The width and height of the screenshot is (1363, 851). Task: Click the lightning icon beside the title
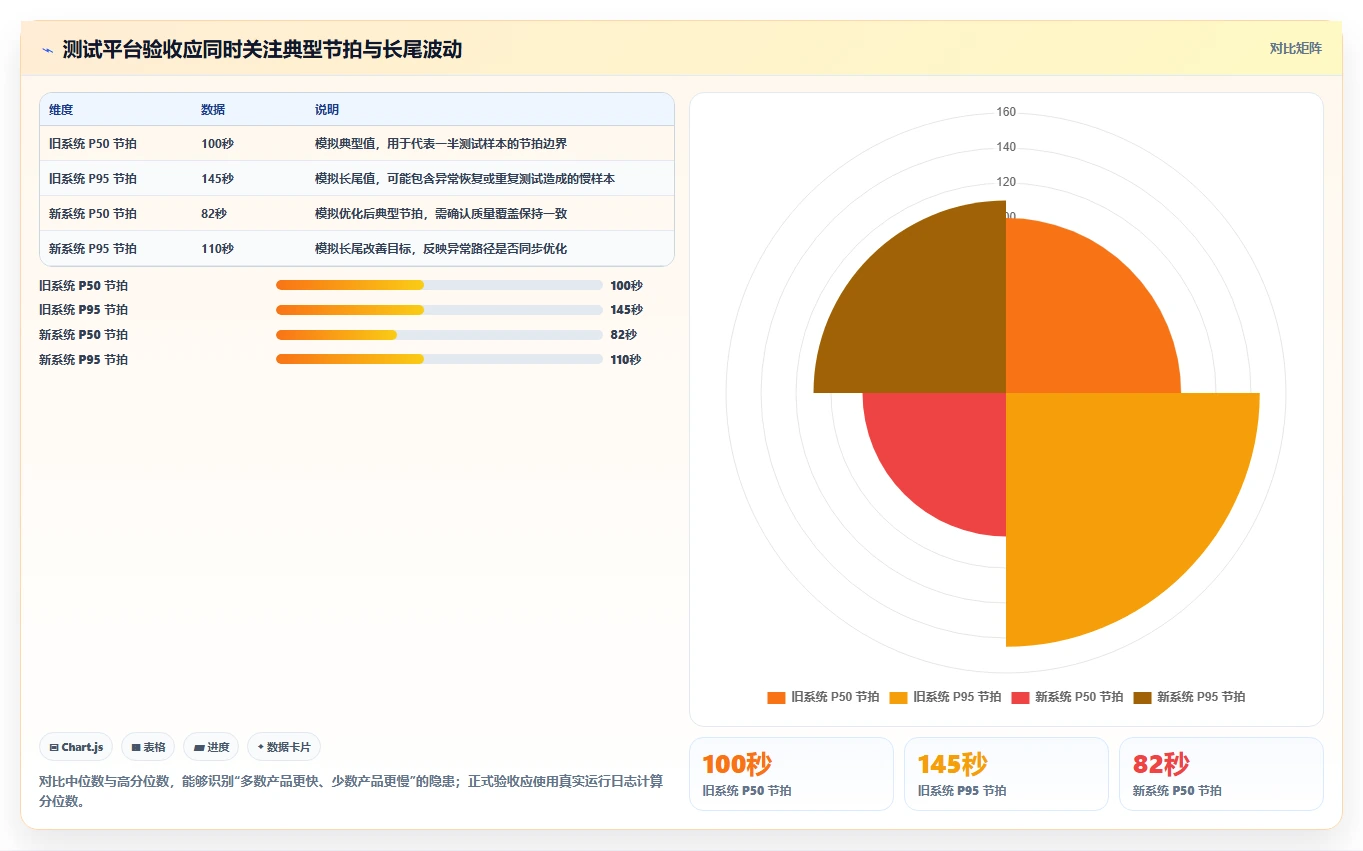(47, 50)
